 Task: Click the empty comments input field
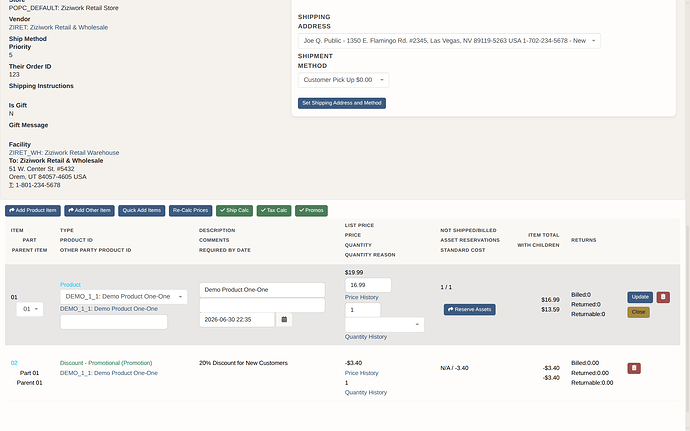click(262, 305)
